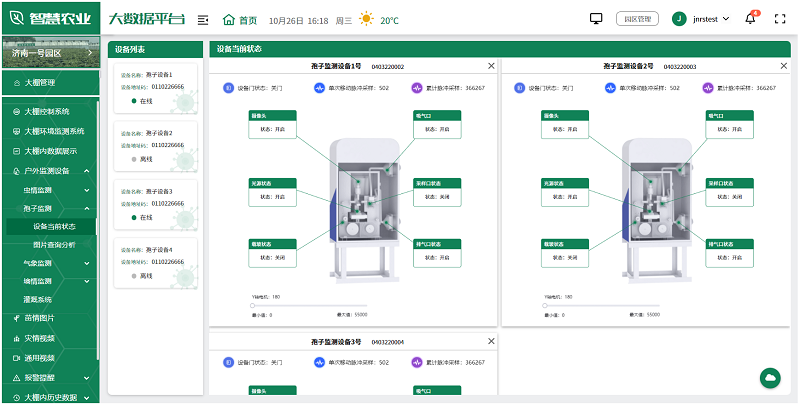Viewport: 800px width, 405px height.
Task: Collapse the sidebar with the hamburger icon
Action: [x=203, y=19]
